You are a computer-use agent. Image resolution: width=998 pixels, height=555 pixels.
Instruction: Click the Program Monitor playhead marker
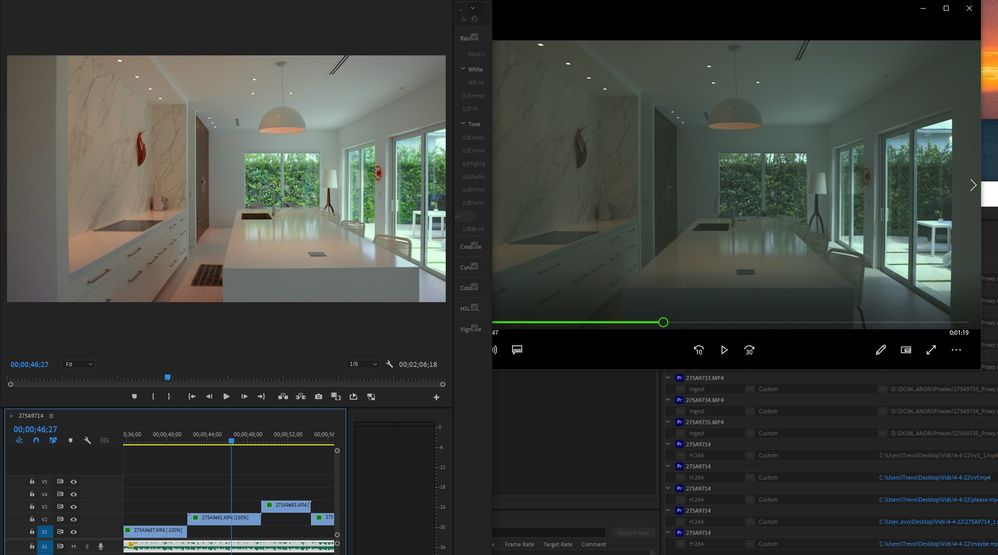[x=167, y=377]
